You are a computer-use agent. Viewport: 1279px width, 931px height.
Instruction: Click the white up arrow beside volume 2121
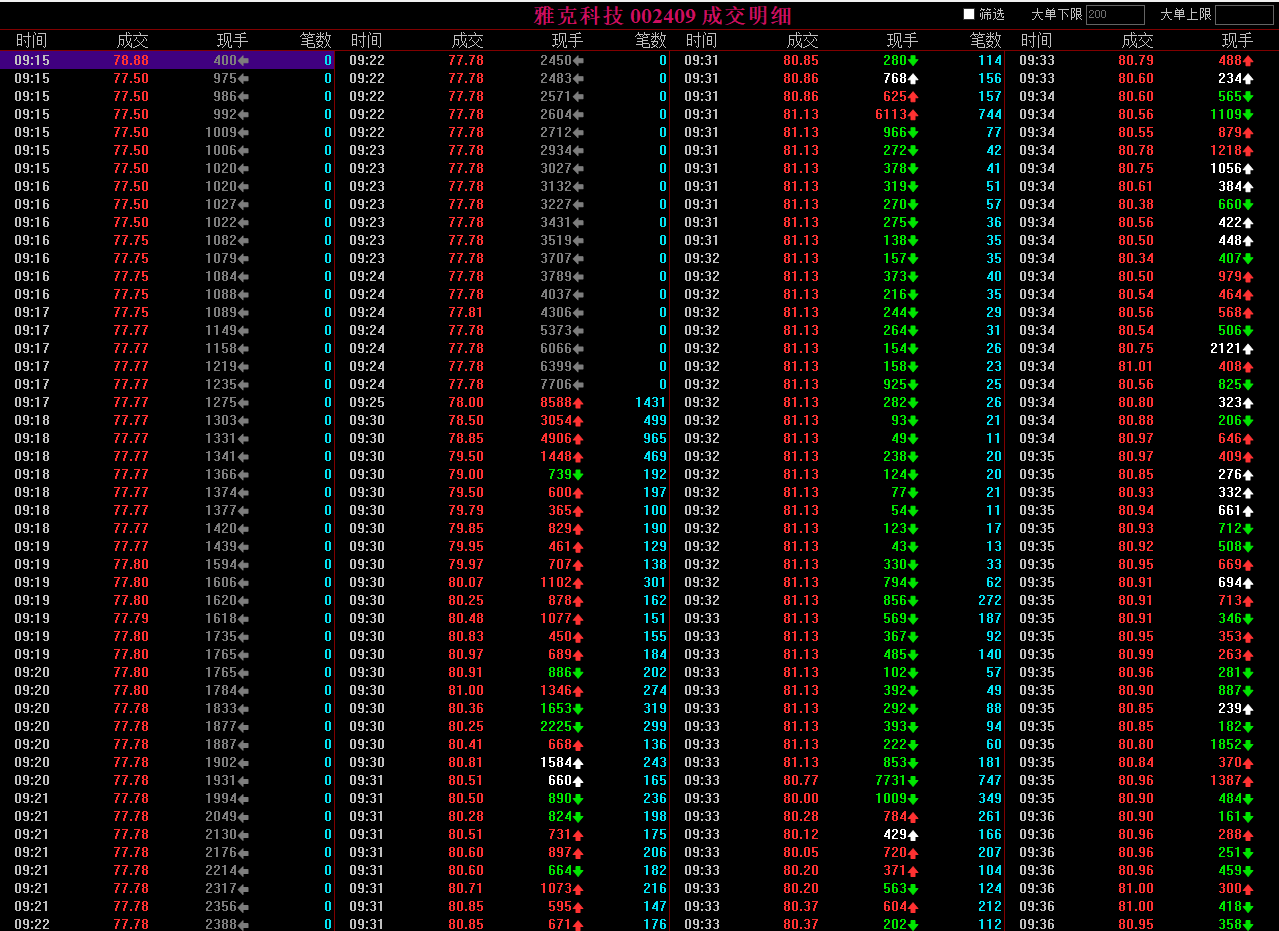tap(1248, 348)
